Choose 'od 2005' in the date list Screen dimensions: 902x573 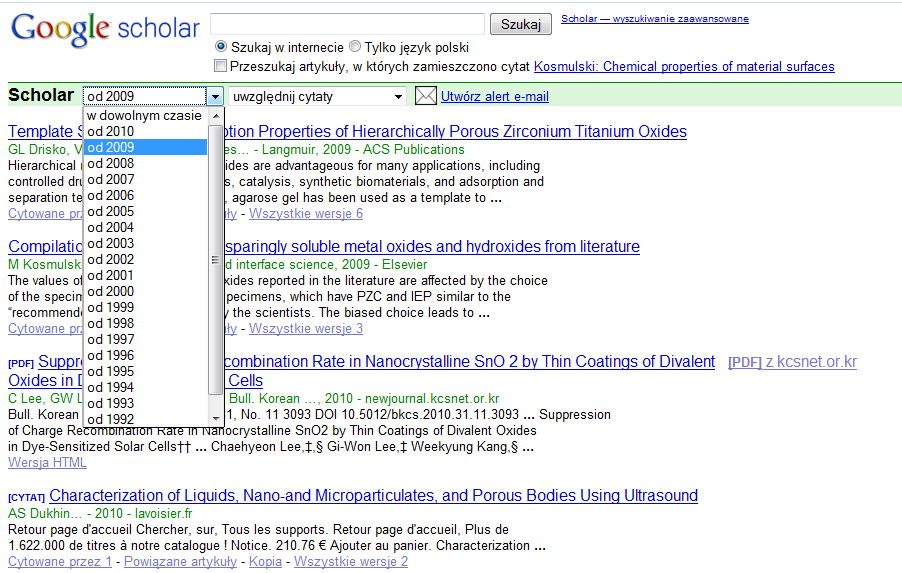[146, 212]
